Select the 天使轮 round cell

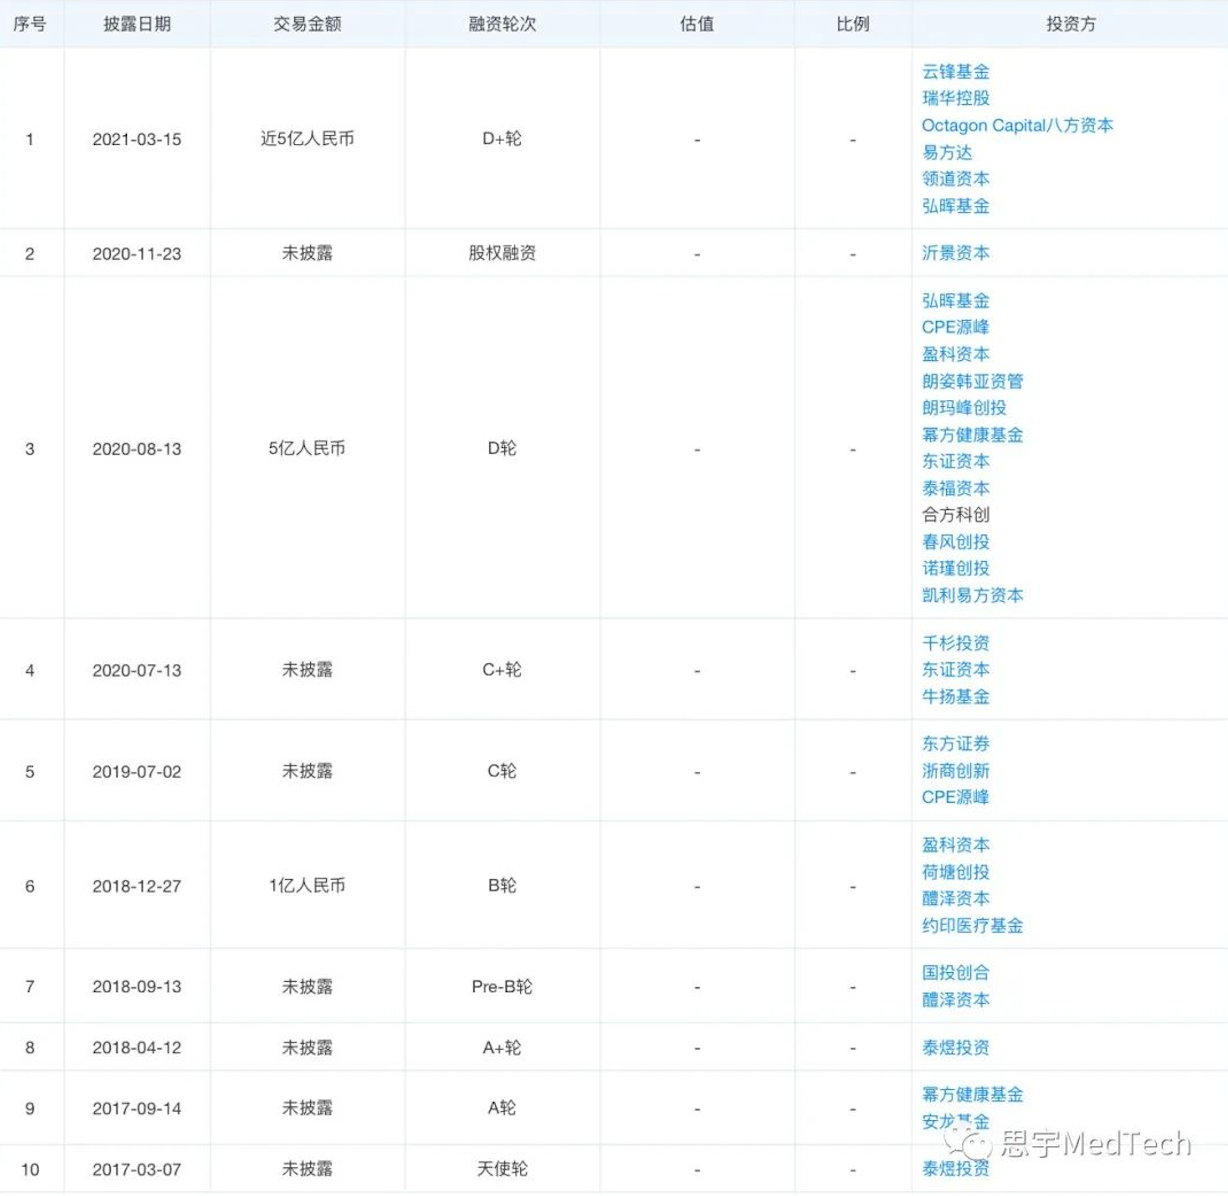click(x=502, y=1169)
